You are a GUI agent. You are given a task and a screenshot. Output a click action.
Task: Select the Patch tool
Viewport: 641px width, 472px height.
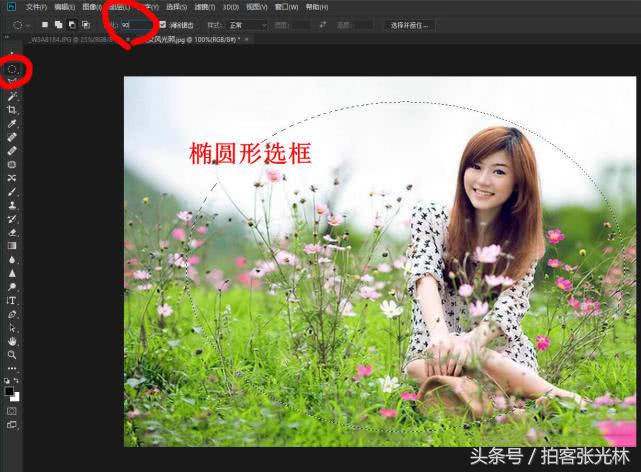12,164
